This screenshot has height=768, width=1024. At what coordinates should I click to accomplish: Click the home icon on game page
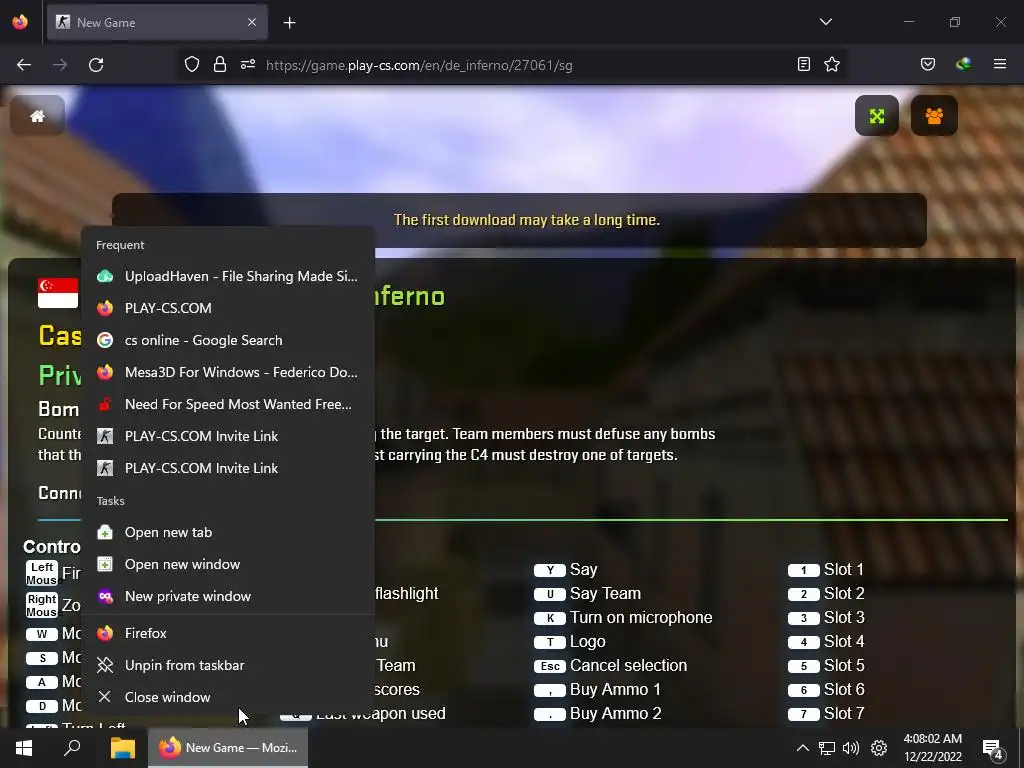click(x=37, y=116)
